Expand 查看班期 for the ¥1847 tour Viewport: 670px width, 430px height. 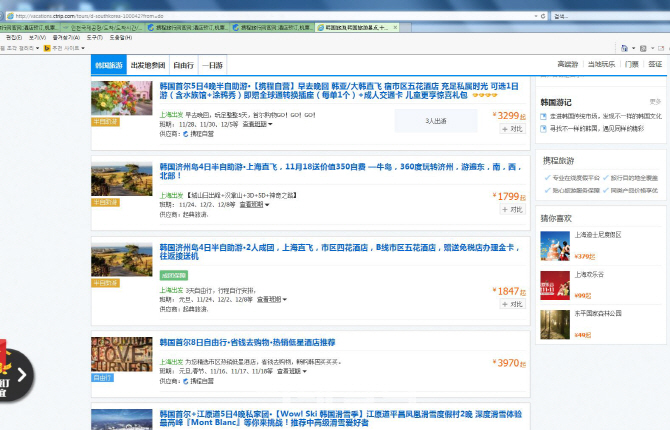click(x=272, y=300)
